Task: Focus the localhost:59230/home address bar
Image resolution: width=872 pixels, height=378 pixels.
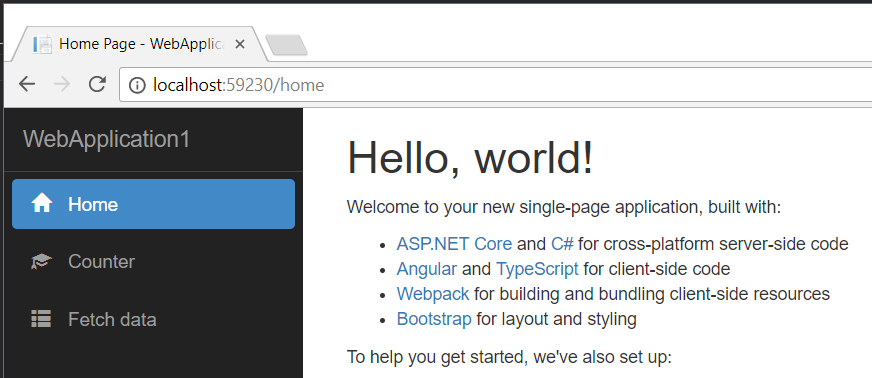Action: [496, 85]
